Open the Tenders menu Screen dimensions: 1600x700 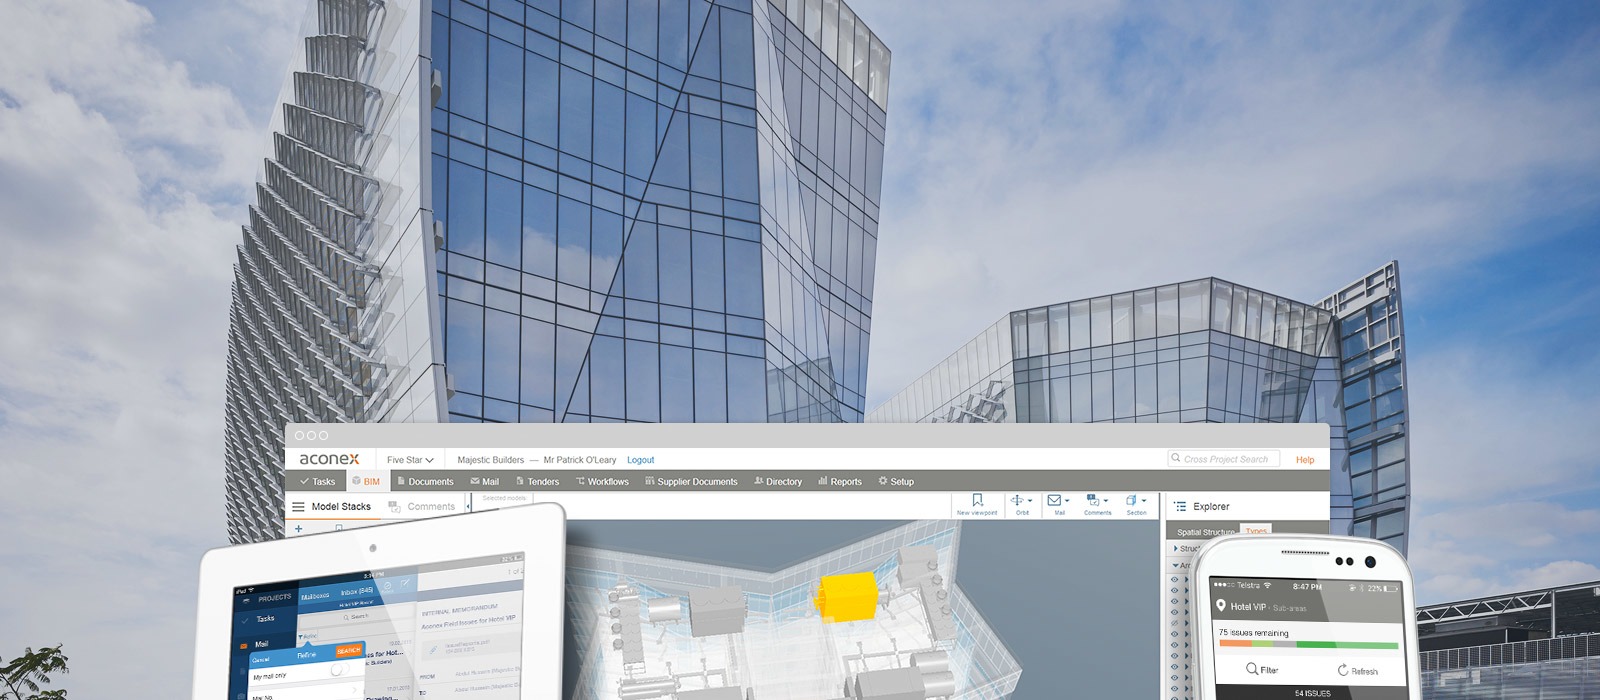coord(538,481)
